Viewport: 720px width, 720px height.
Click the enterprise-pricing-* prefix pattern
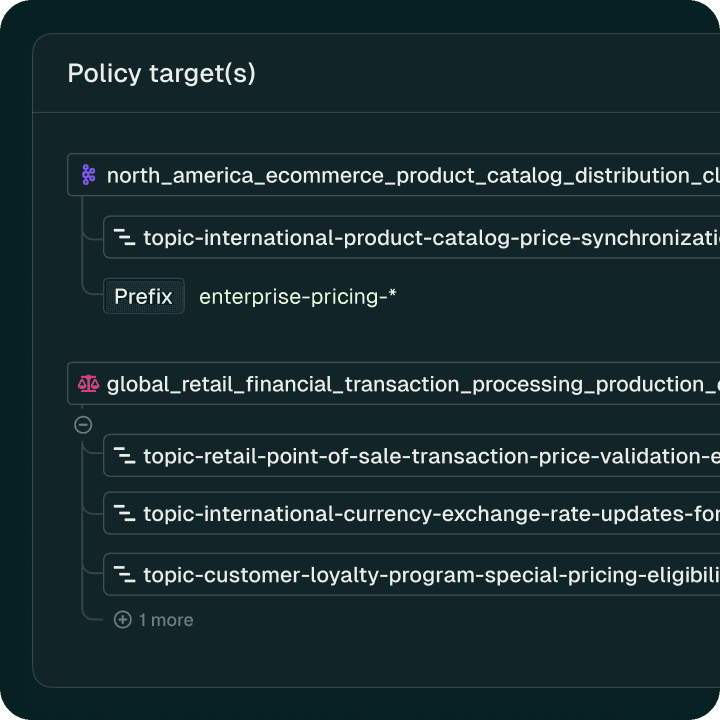click(298, 297)
